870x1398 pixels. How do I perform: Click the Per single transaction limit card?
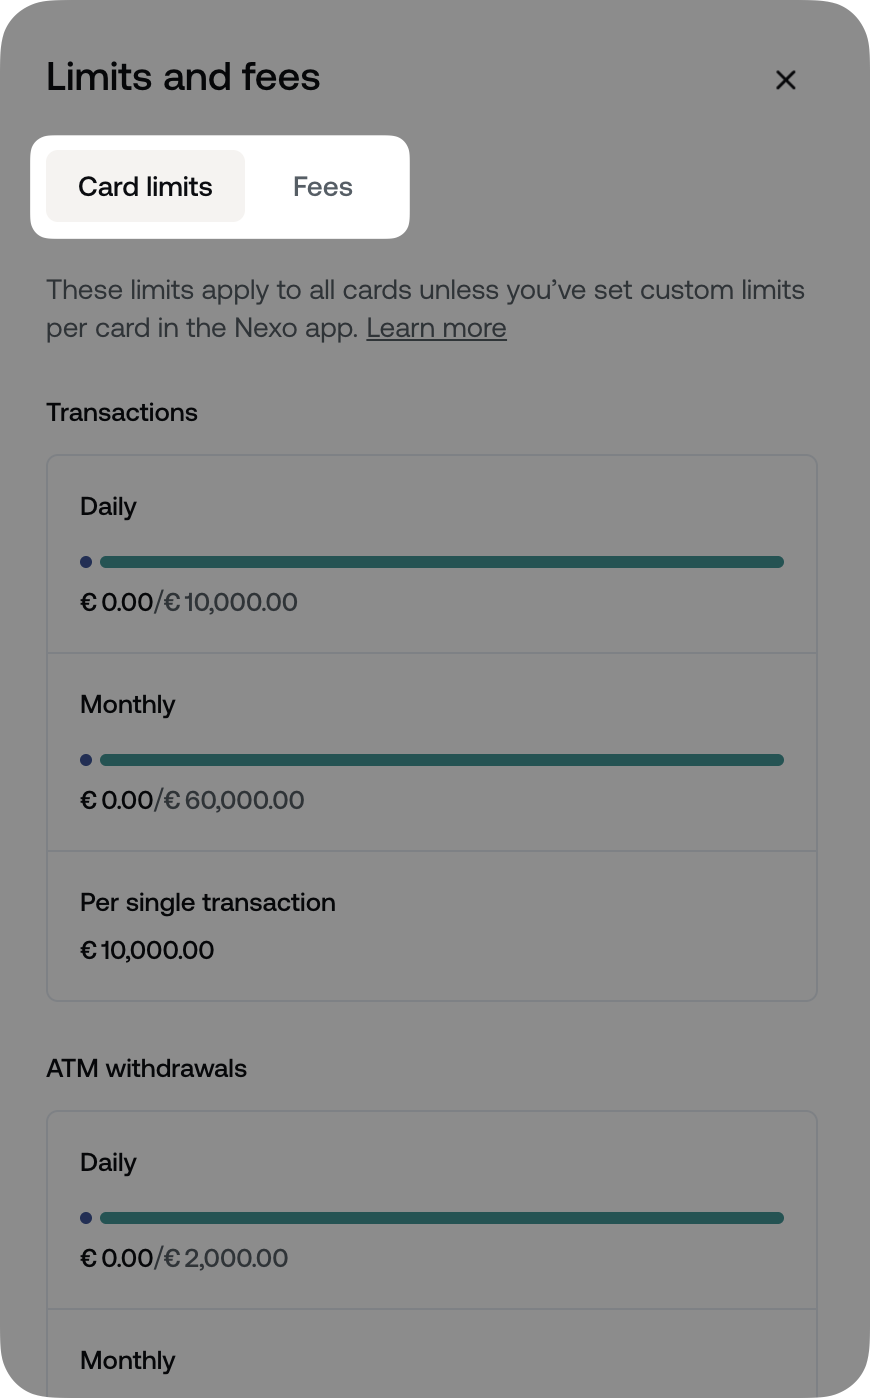(x=432, y=925)
